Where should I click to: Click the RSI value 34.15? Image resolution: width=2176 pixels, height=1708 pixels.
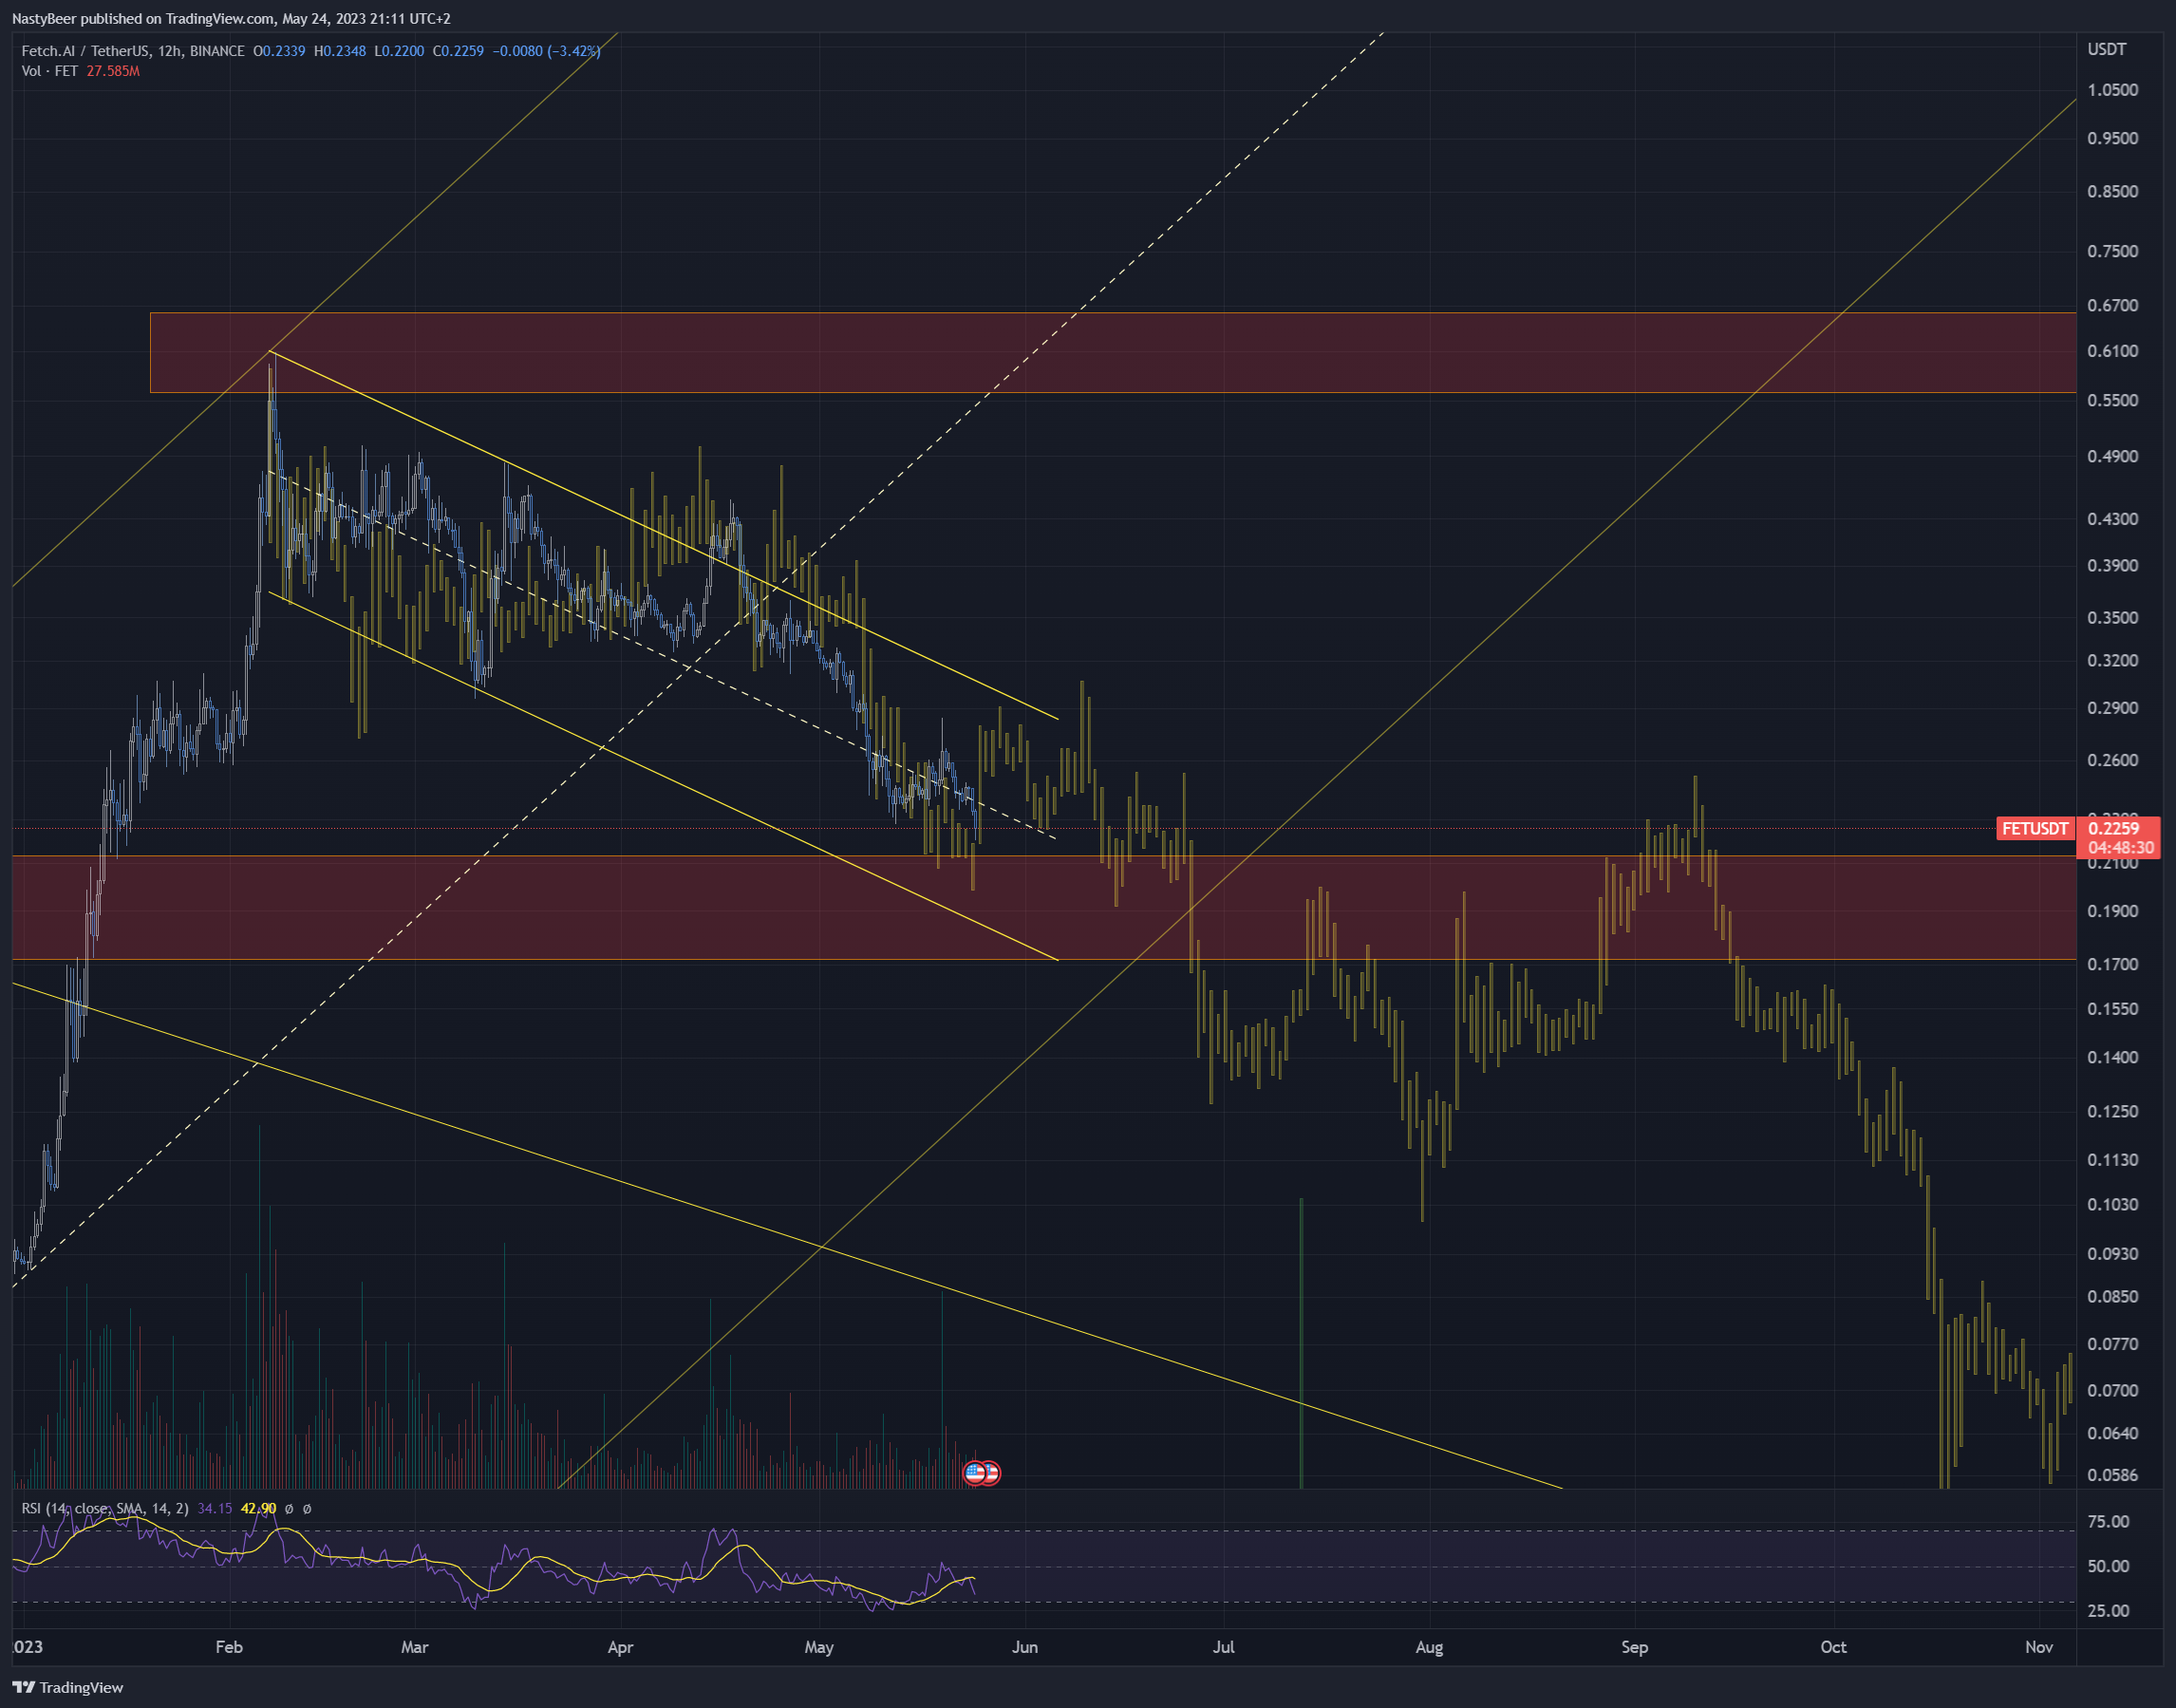click(x=215, y=1508)
